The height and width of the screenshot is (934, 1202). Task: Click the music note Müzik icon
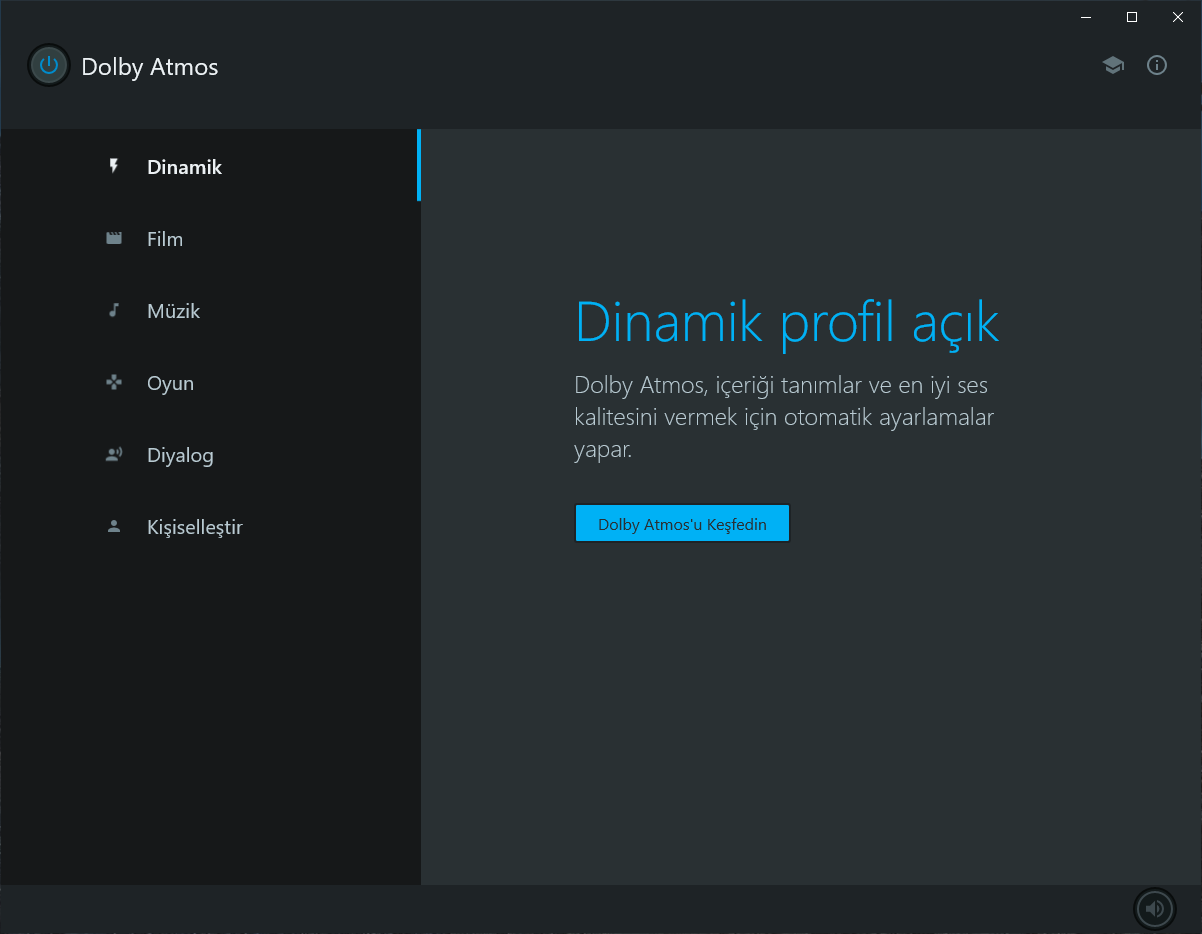point(114,311)
